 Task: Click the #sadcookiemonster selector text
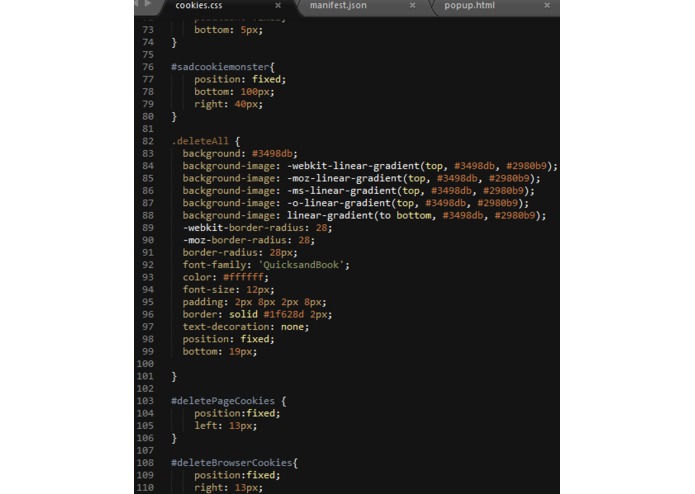coord(220,67)
